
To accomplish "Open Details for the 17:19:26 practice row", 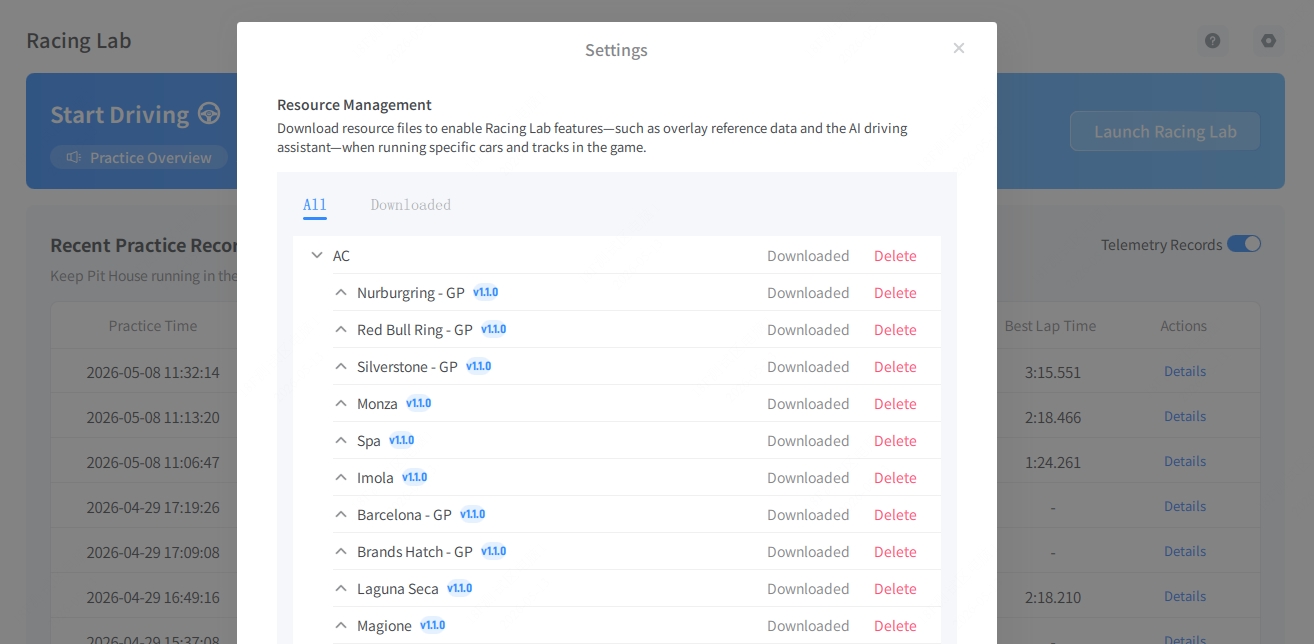I will [1185, 506].
